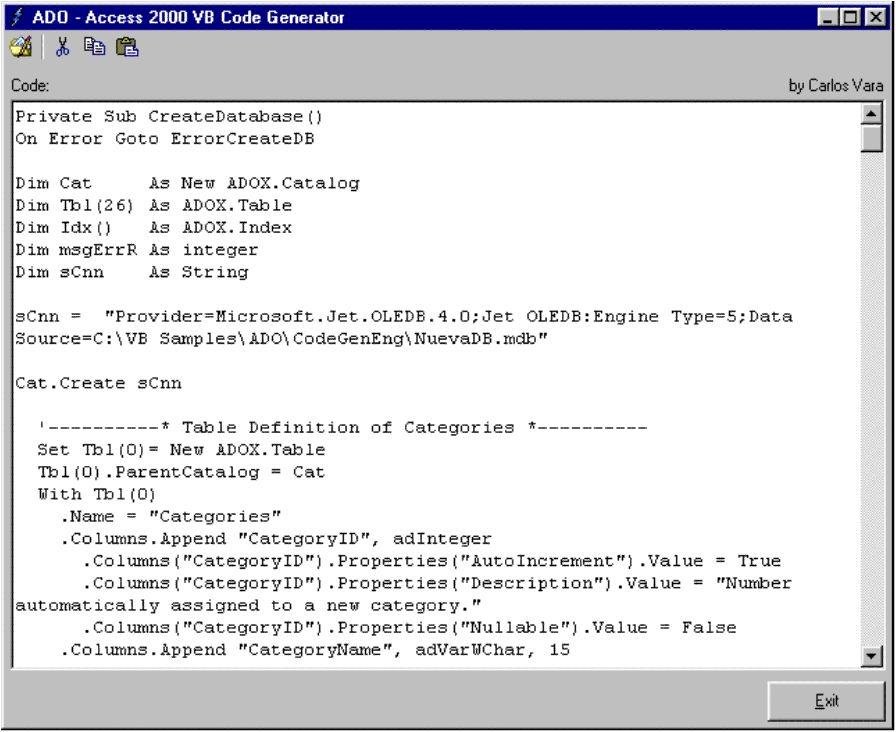Click the "Cat.Create sCnn" line

(98, 383)
